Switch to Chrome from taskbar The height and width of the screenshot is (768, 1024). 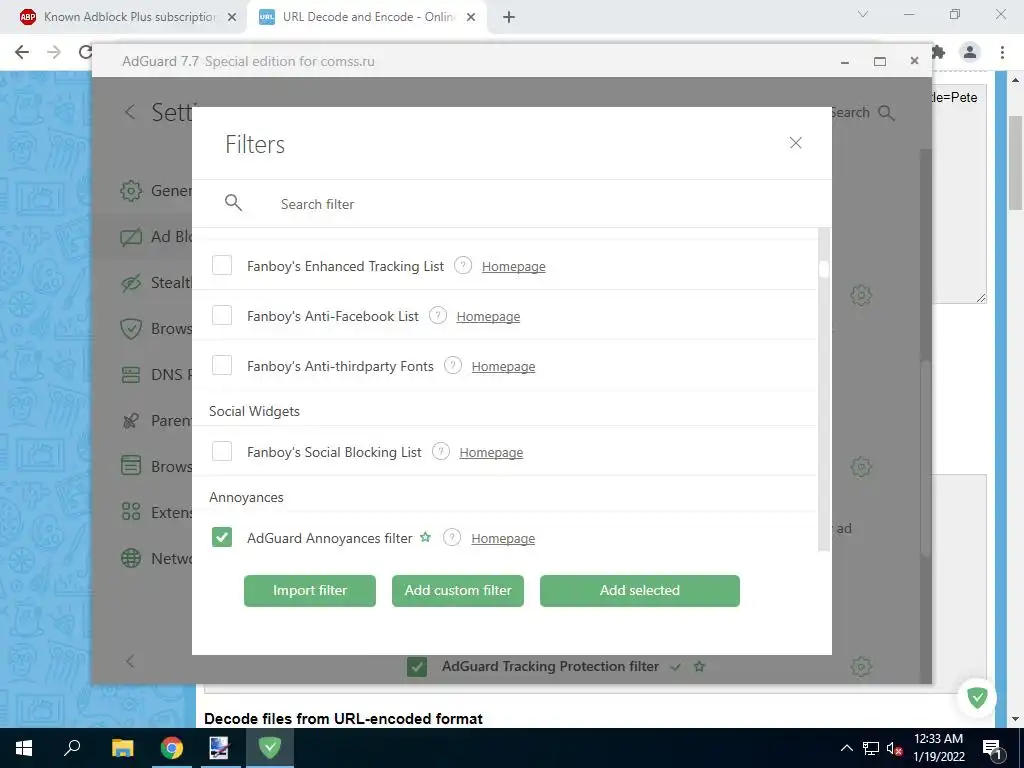[x=172, y=748]
